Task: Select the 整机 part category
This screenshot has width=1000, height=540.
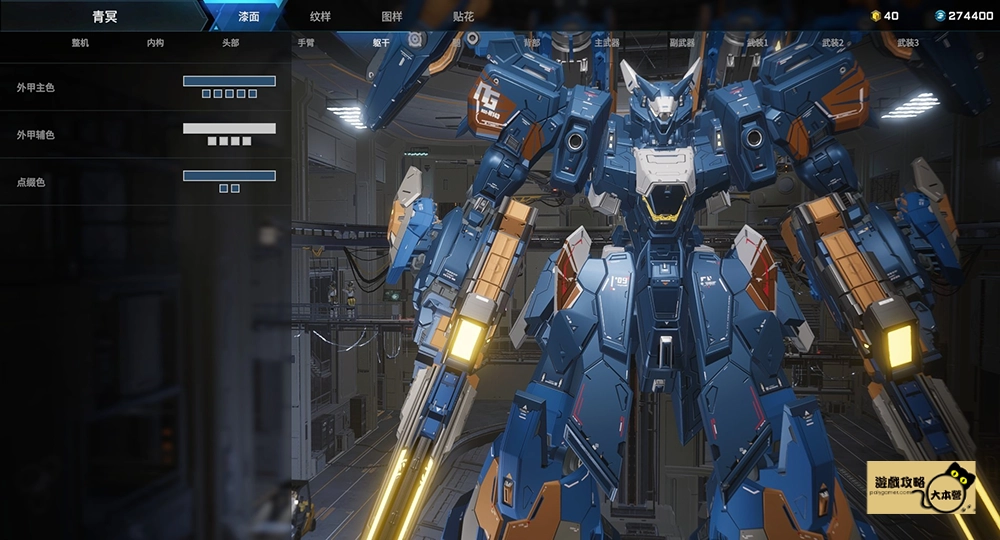Action: point(80,43)
